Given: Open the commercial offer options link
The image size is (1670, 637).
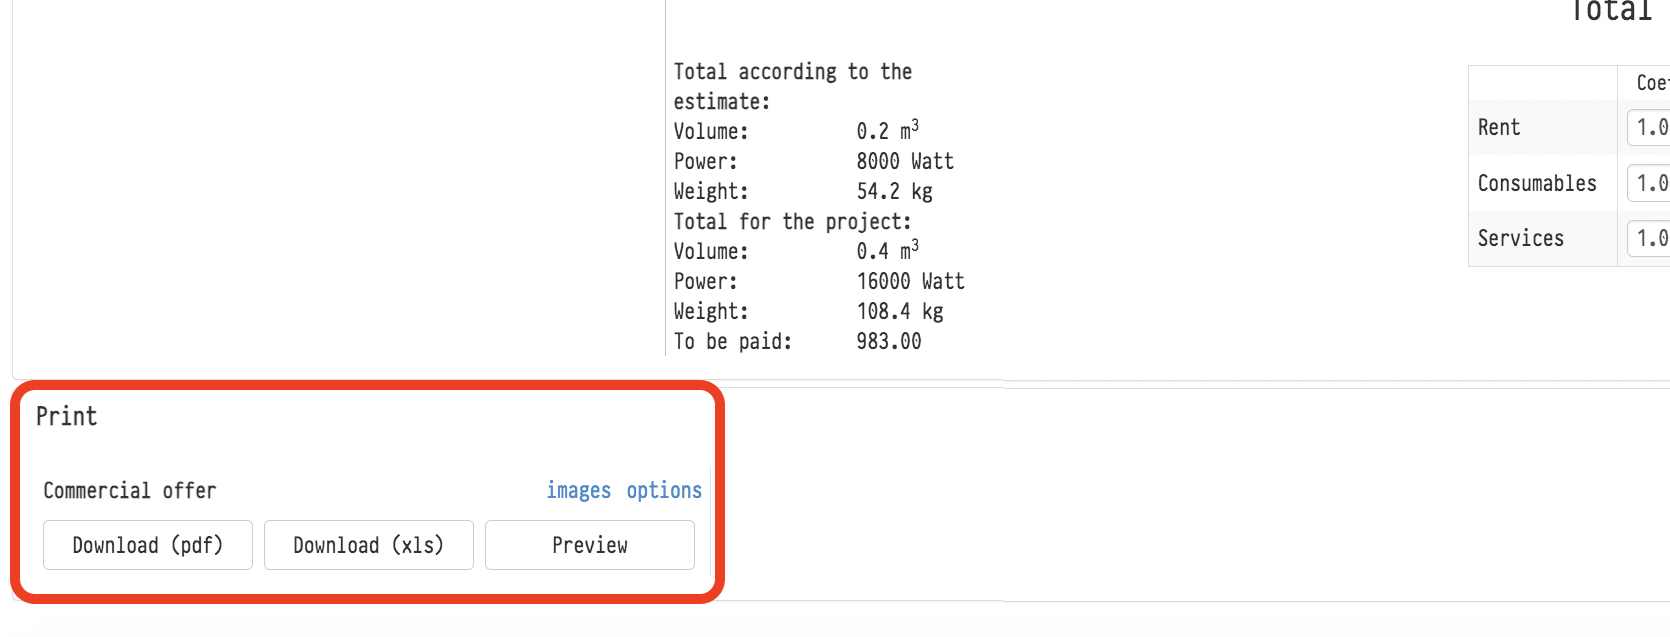Looking at the screenshot, I should tap(664, 490).
